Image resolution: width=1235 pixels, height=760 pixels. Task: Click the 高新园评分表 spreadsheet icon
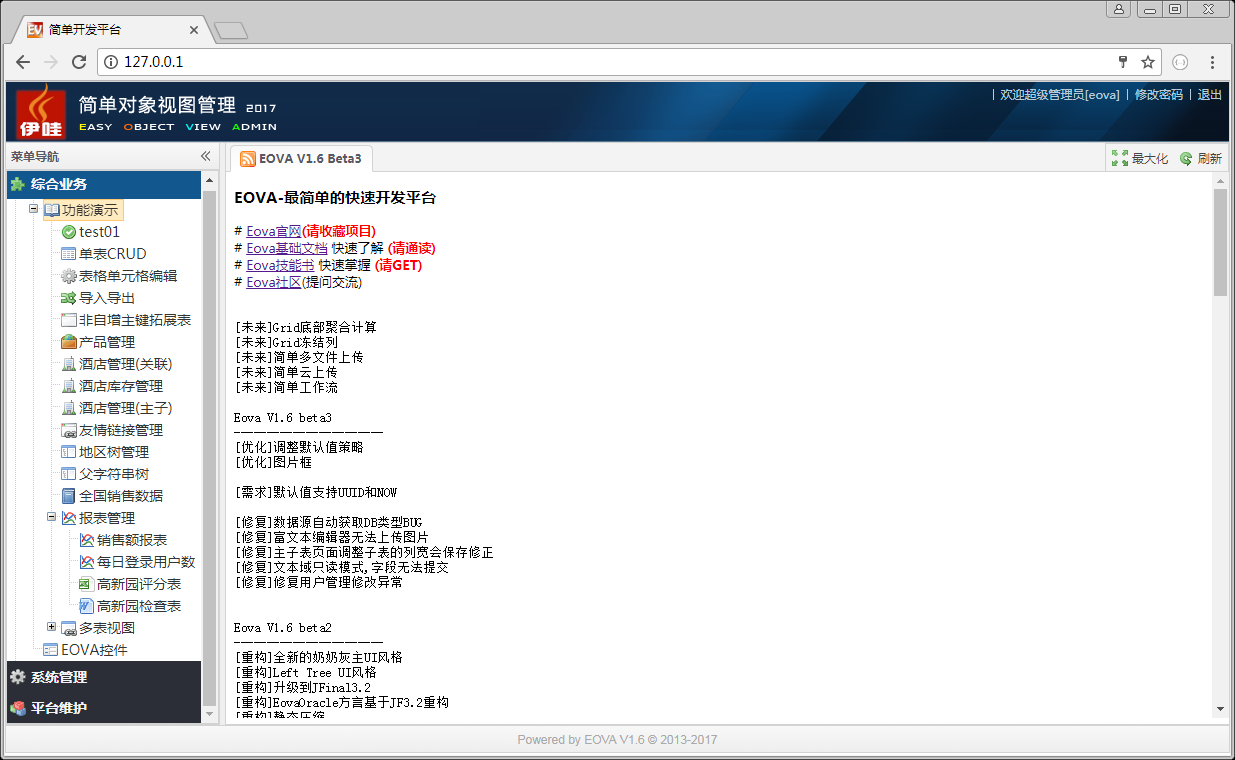coord(87,584)
